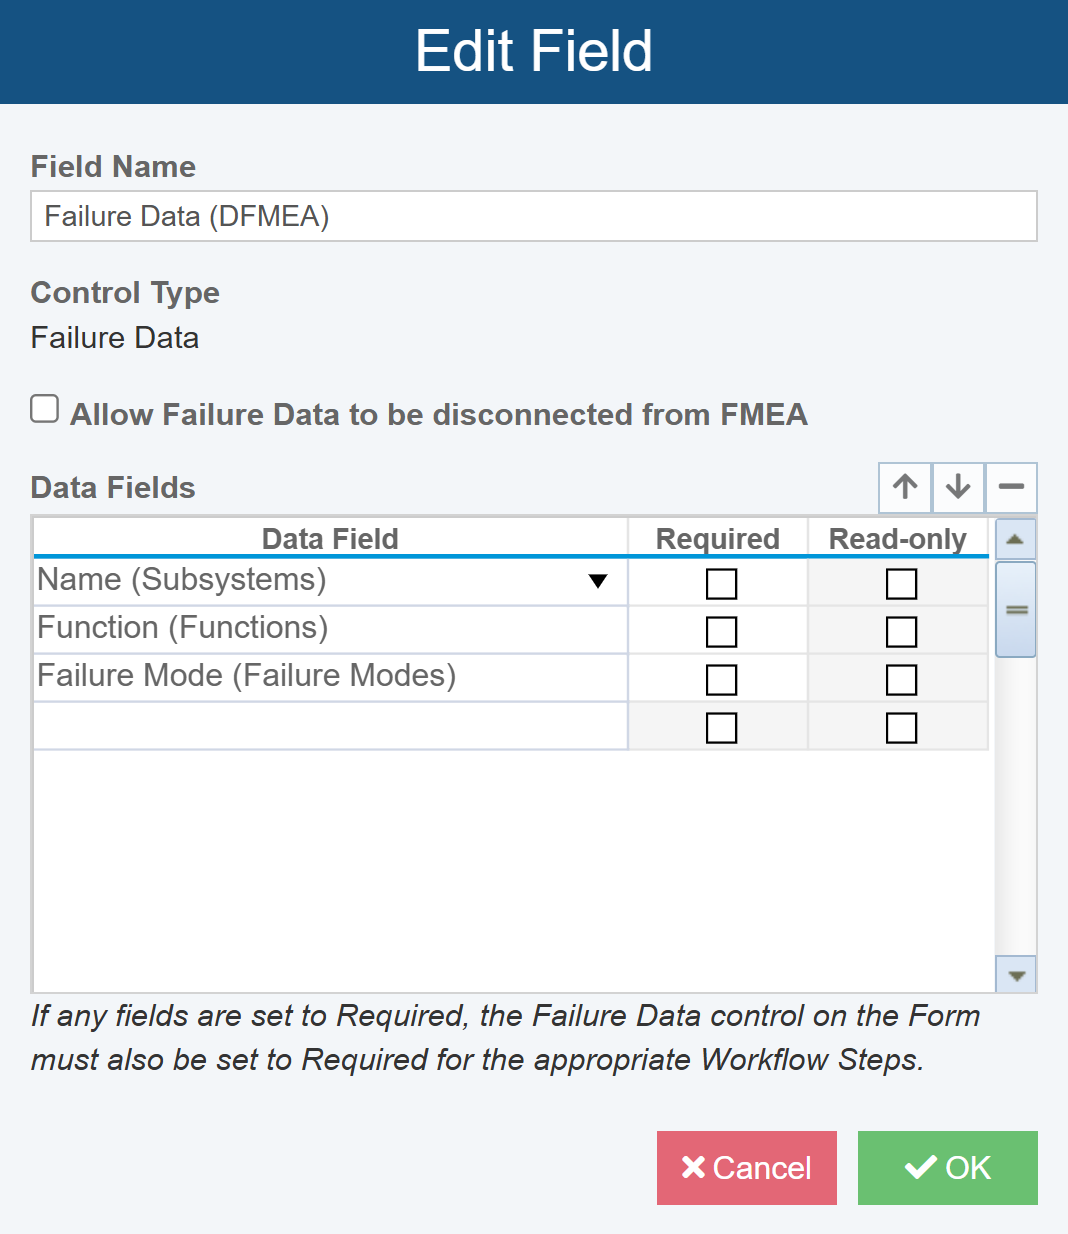The height and width of the screenshot is (1234, 1068).
Task: Select the Failure Mode (Failure Modes) cell
Action: click(330, 677)
